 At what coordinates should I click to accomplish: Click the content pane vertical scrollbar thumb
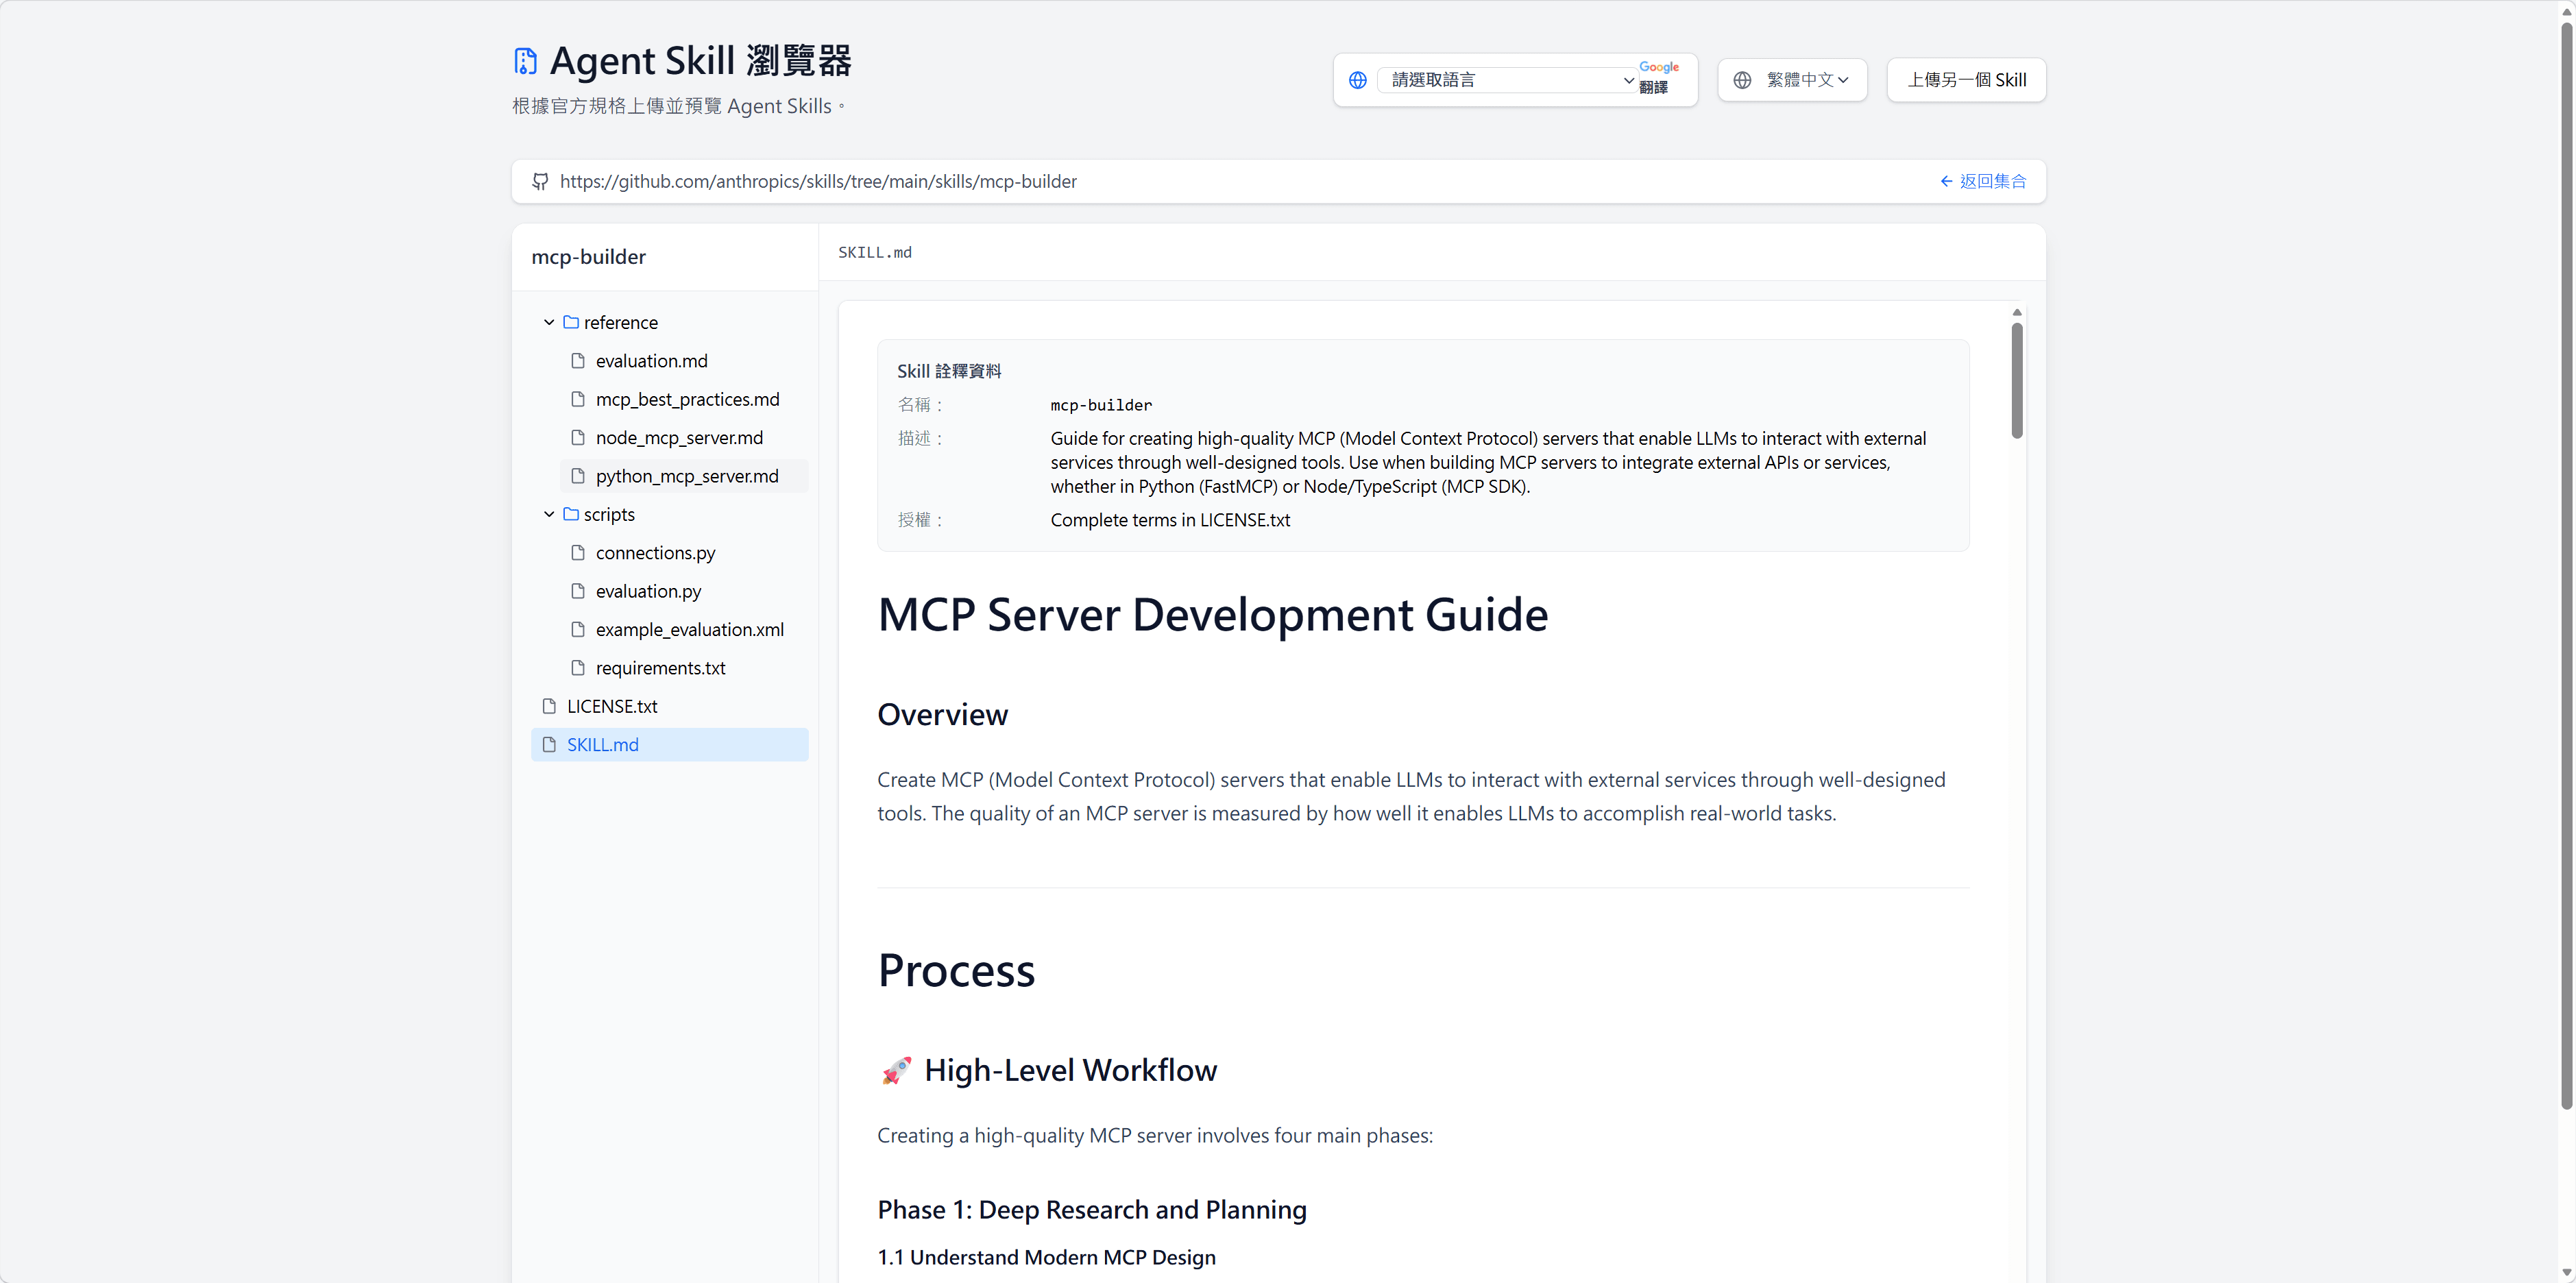[2017, 380]
